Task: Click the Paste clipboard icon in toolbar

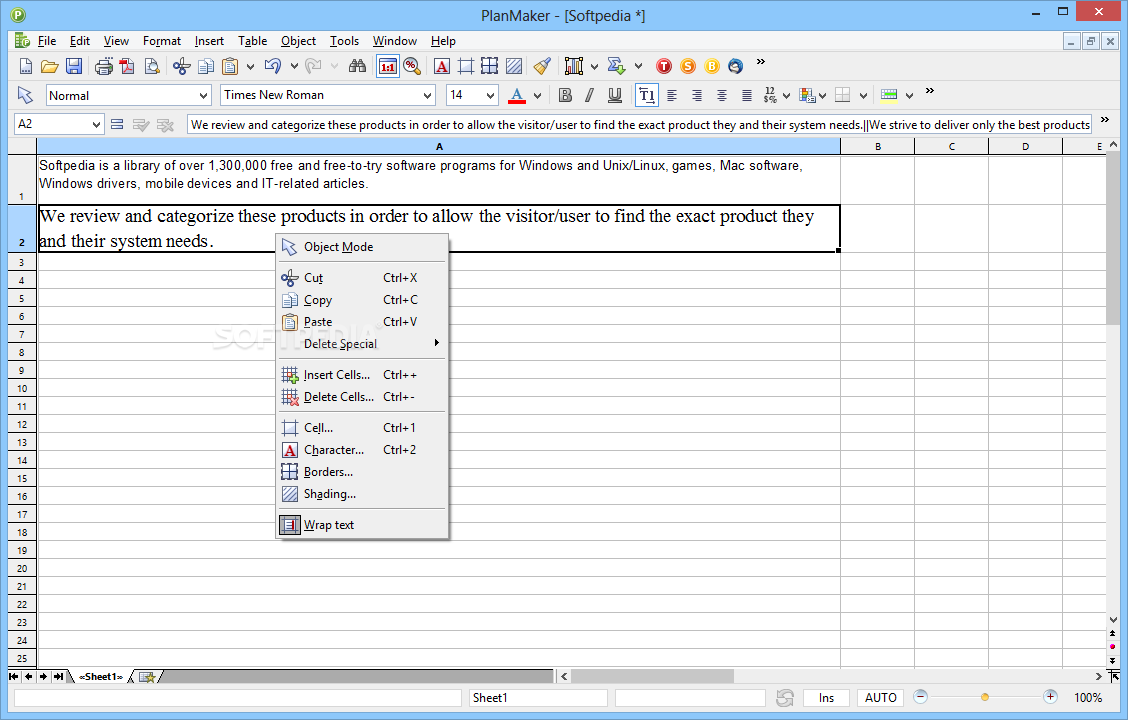Action: (229, 67)
